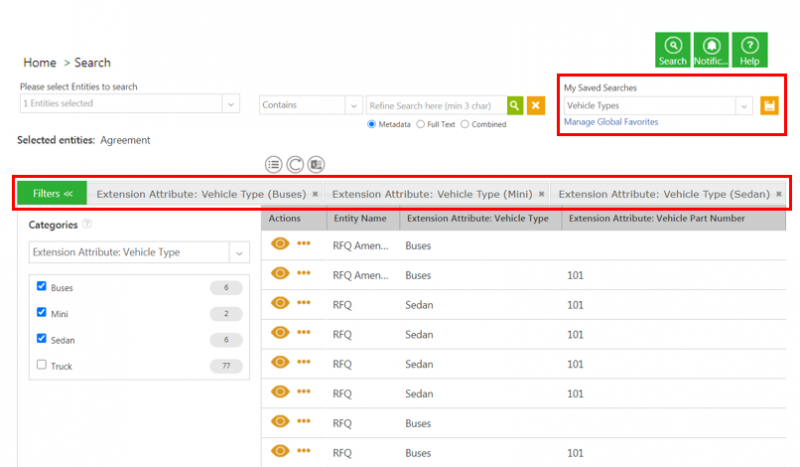Click the green magnifier search button
The image size is (800, 467).
click(x=514, y=105)
